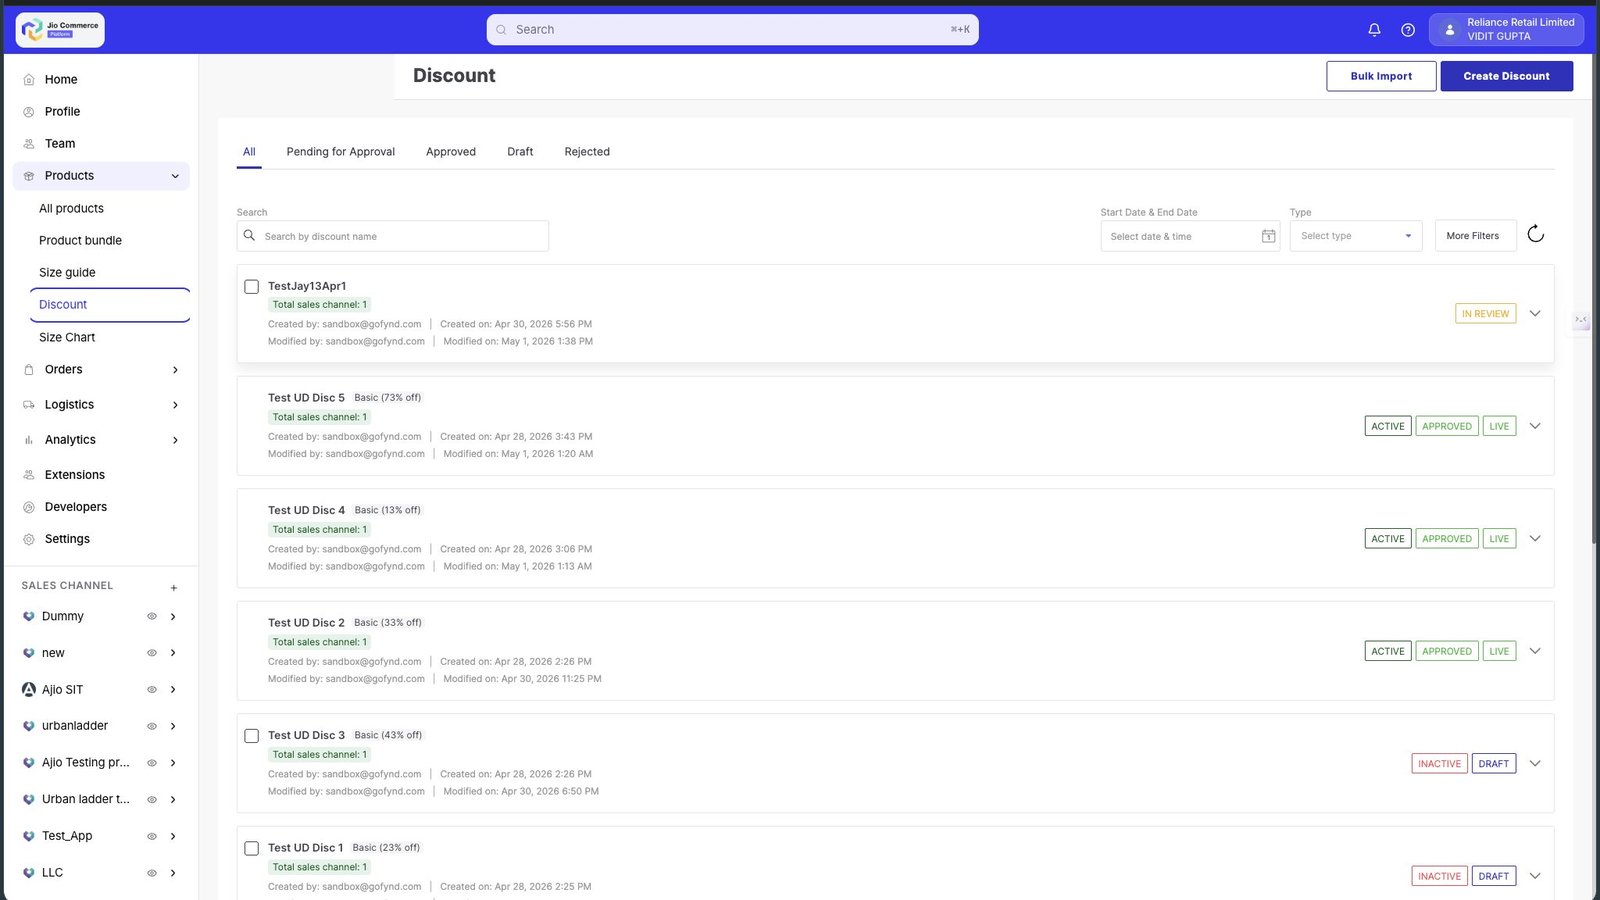Expand Test UD Disc 5 row chevron
The height and width of the screenshot is (900, 1600).
(x=1535, y=426)
